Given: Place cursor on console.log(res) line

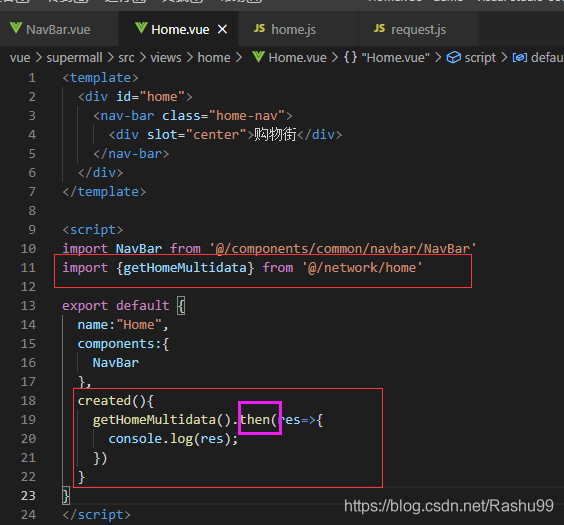Looking at the screenshot, I should (x=173, y=439).
